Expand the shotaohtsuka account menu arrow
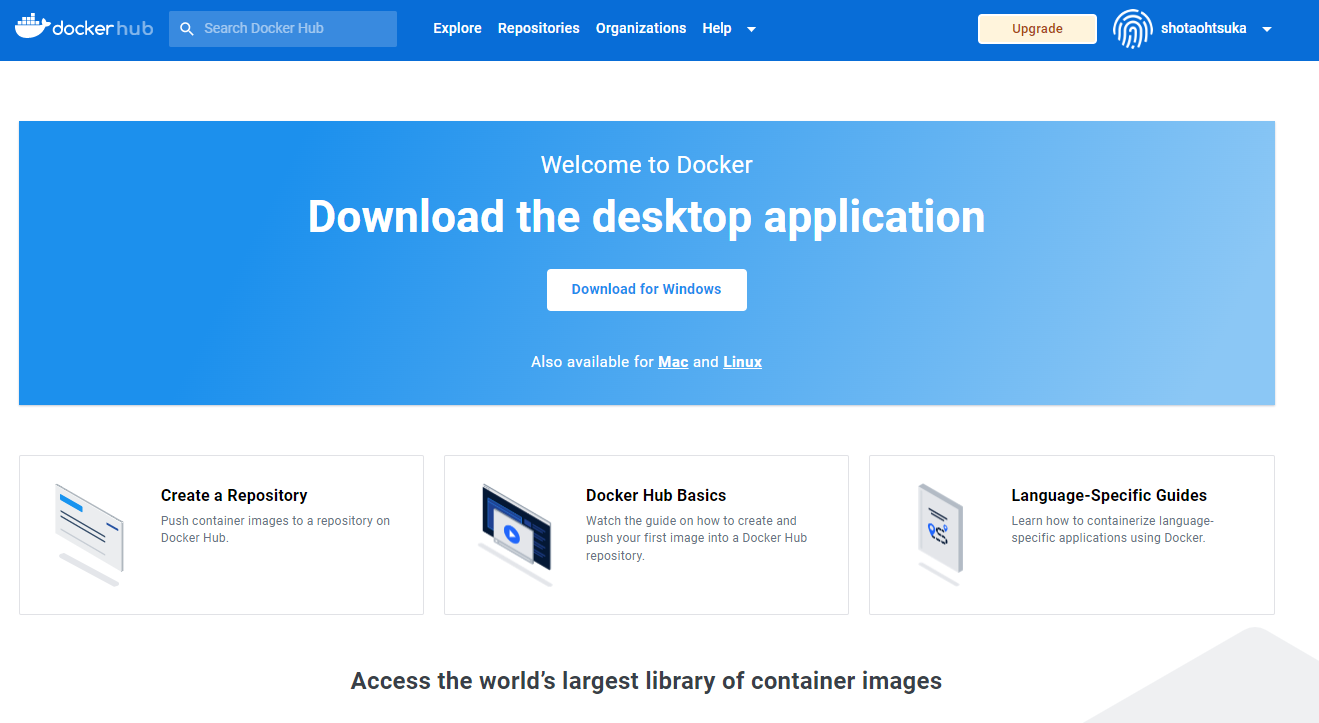 tap(1267, 29)
